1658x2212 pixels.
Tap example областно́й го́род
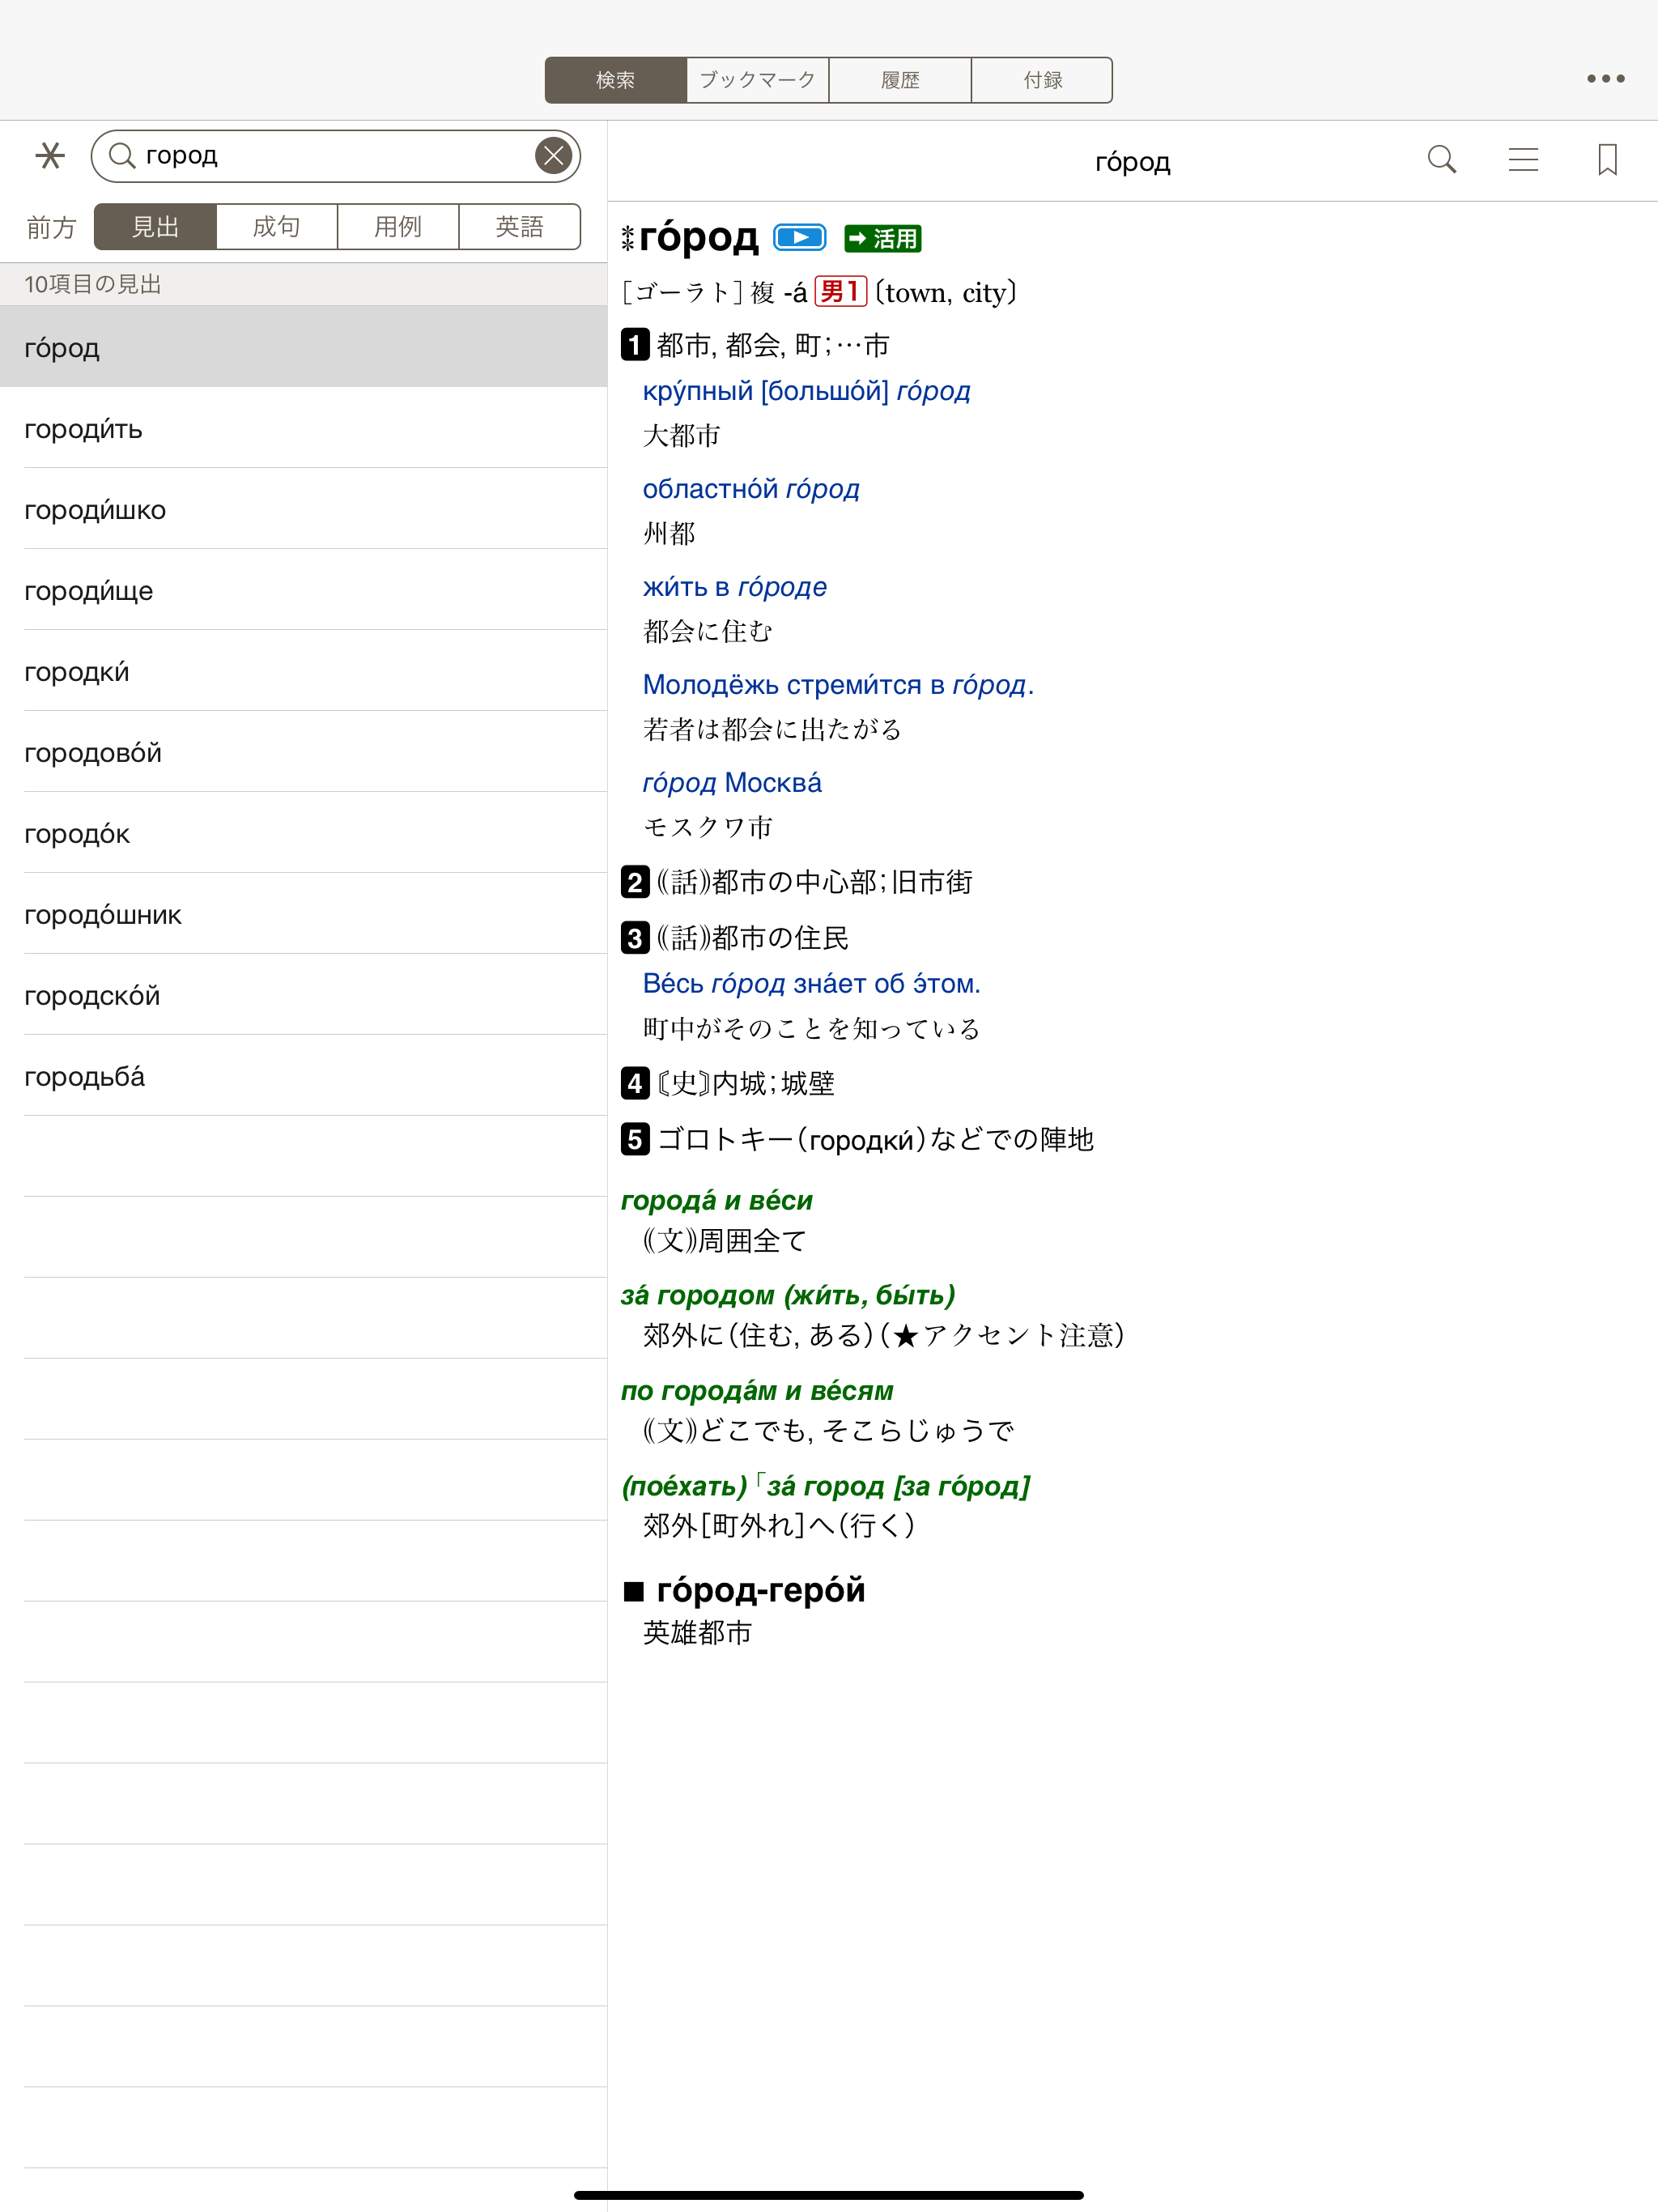(x=751, y=489)
